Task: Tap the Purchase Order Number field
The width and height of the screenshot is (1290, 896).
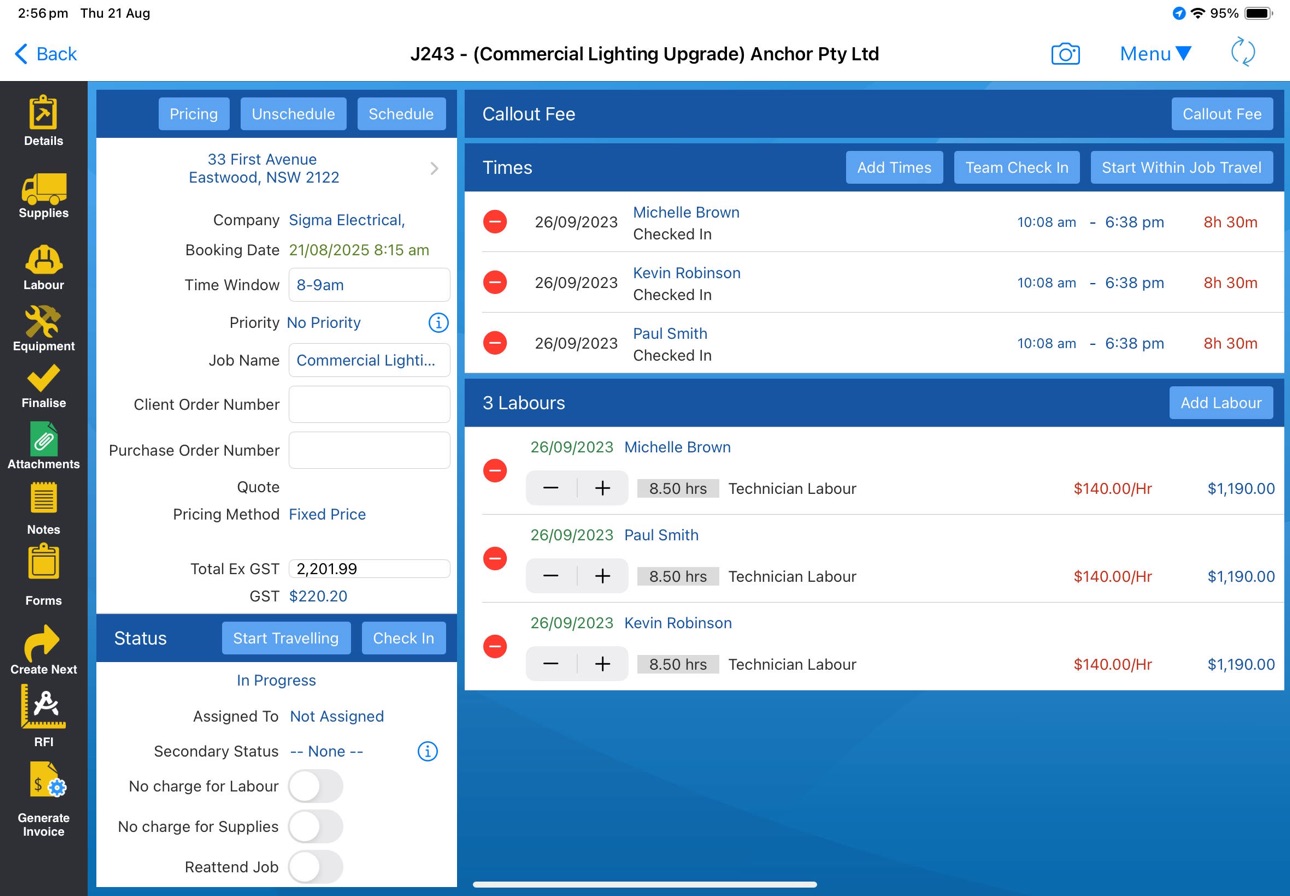Action: [369, 450]
